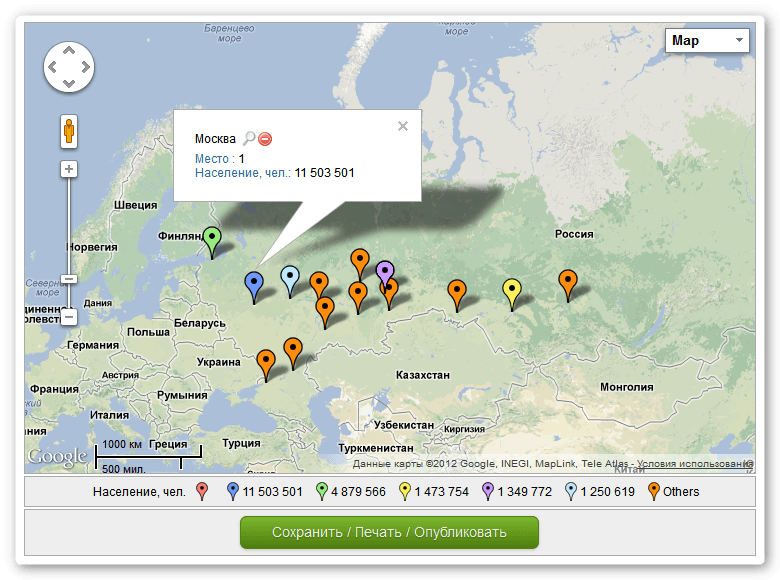Open the Map type dropdown
Viewport: 780px width, 580px height.
(706, 41)
